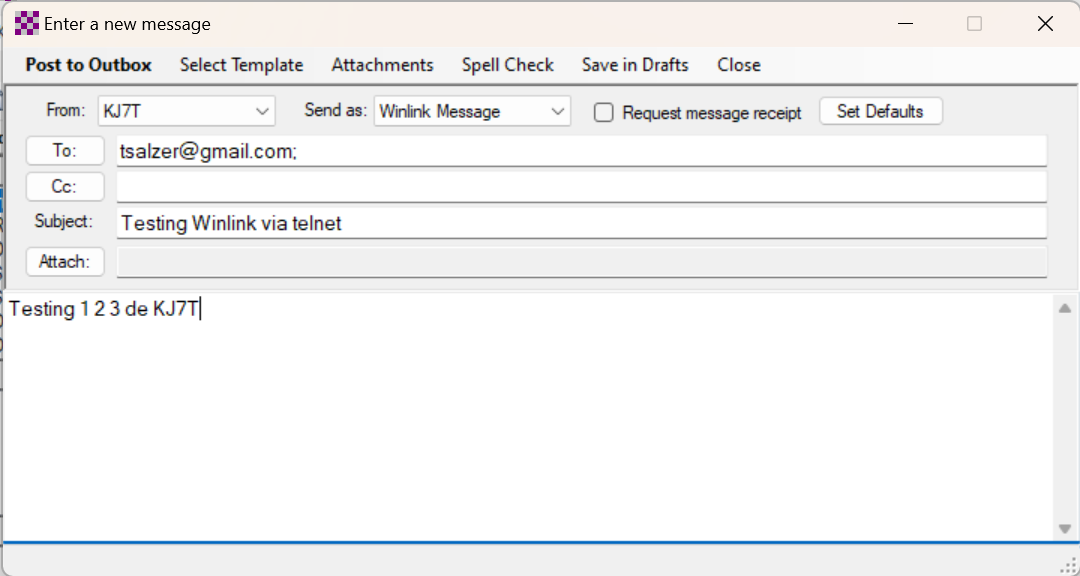Click the message body scroll up arrow
The image size is (1080, 576).
(x=1065, y=308)
